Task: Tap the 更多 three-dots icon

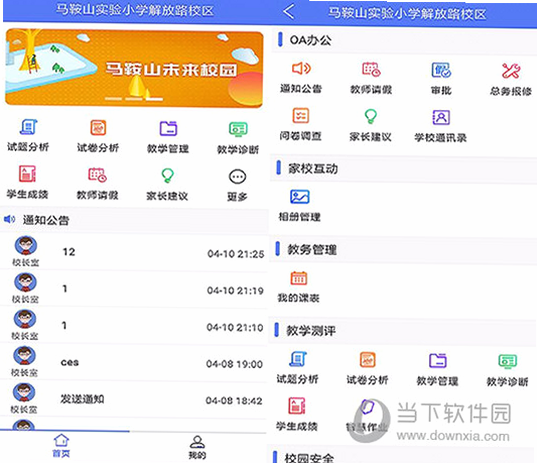Action: coord(237,177)
